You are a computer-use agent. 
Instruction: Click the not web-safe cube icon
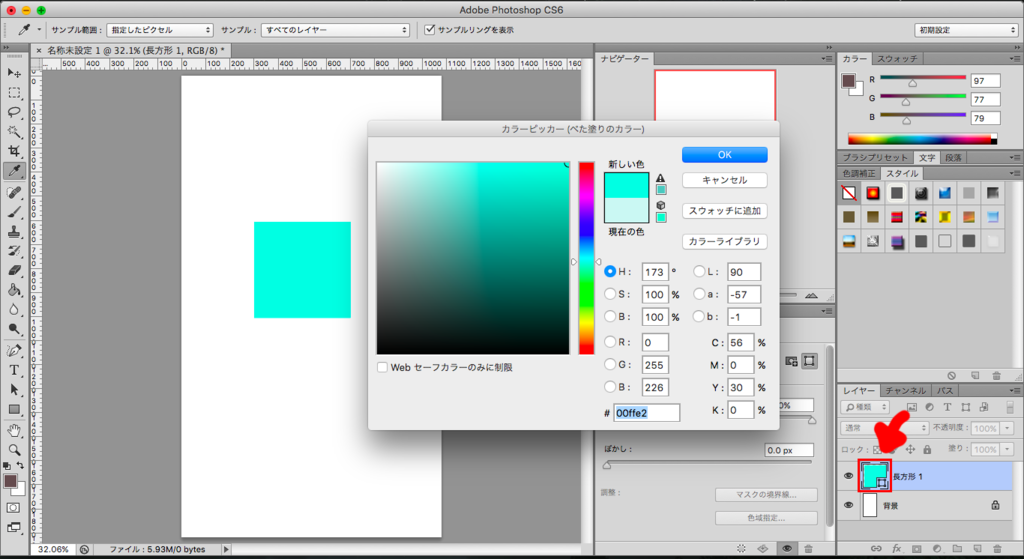point(661,205)
